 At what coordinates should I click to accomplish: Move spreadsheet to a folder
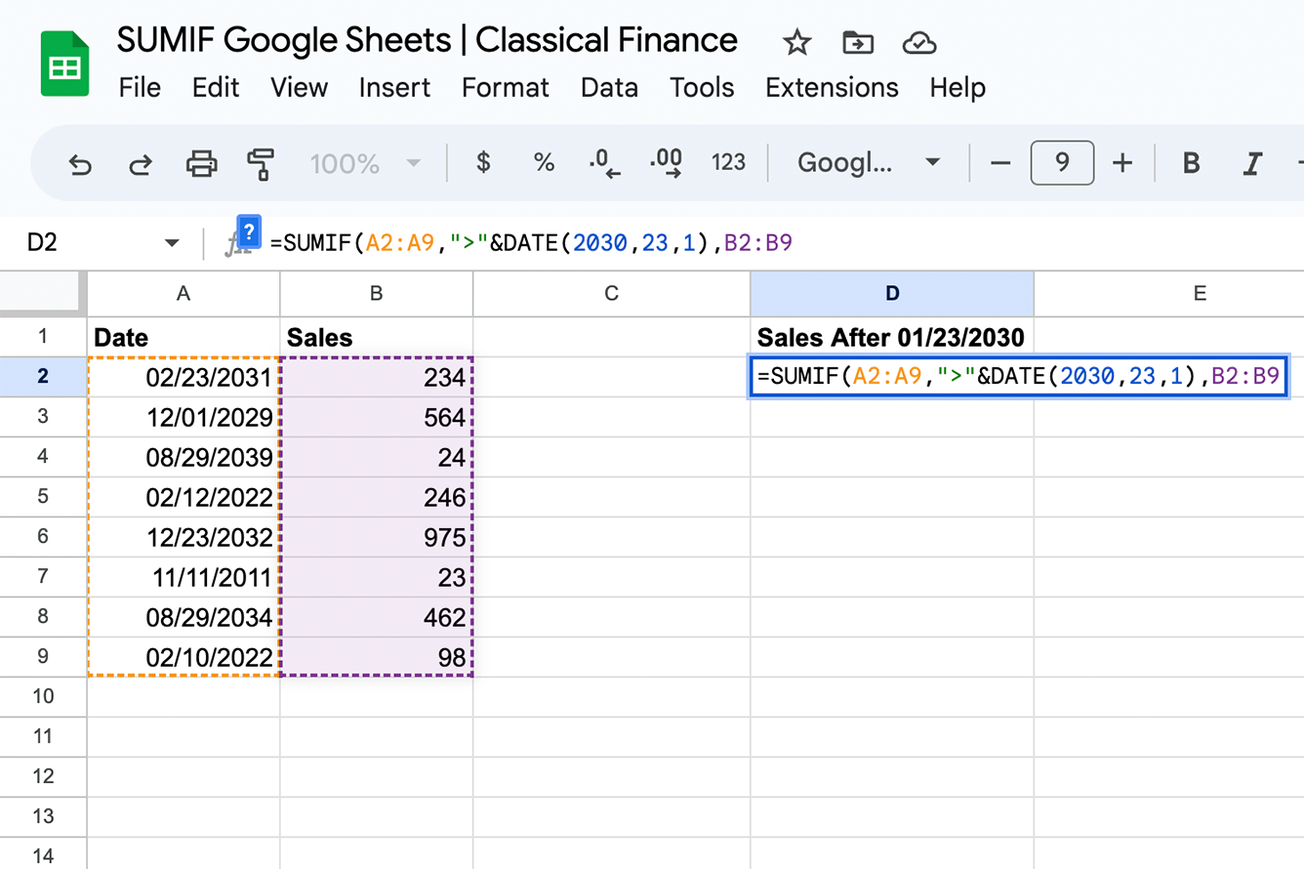click(857, 42)
